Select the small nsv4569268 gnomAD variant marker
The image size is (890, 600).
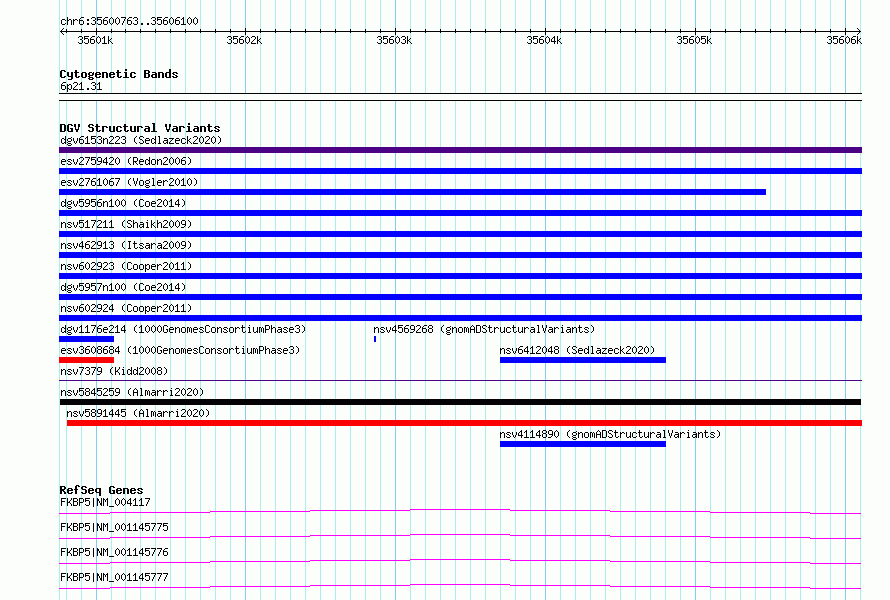point(375,339)
